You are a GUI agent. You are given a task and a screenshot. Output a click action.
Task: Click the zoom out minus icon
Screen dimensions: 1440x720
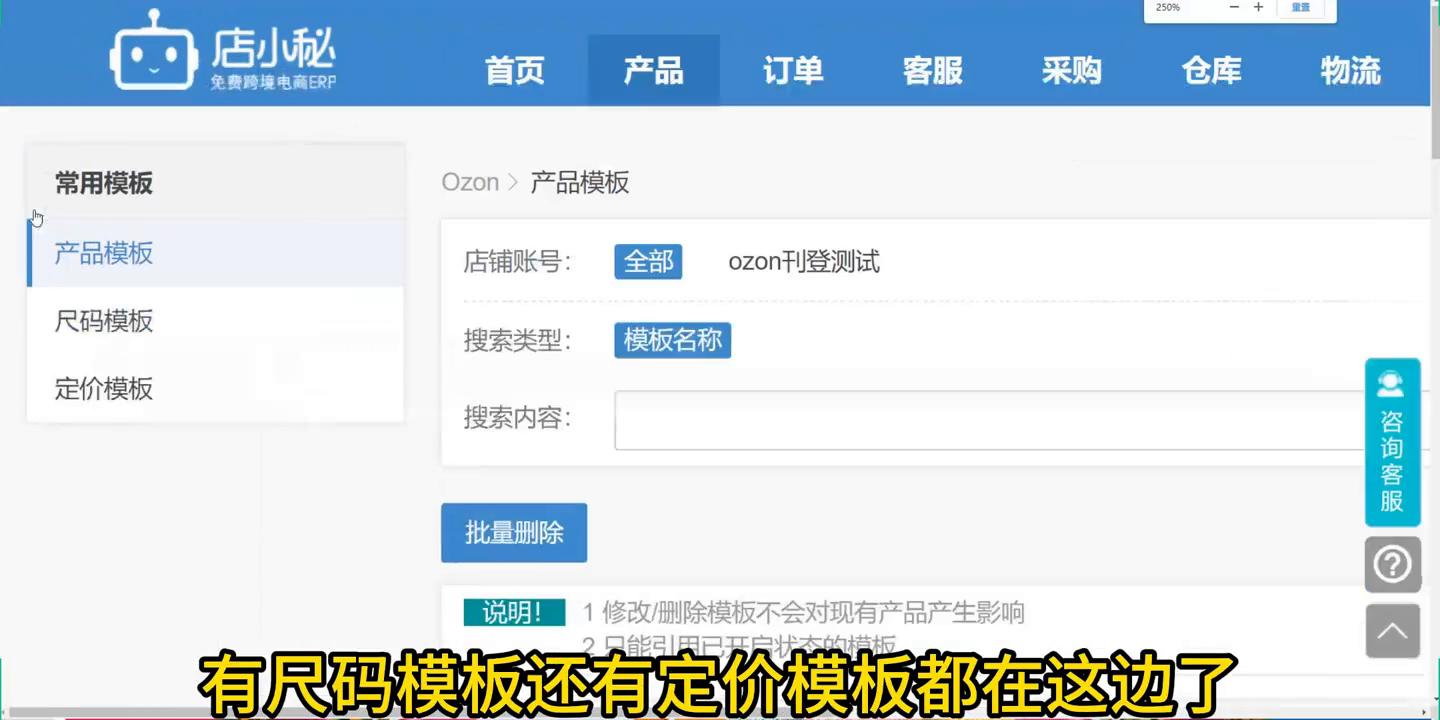tap(1234, 7)
